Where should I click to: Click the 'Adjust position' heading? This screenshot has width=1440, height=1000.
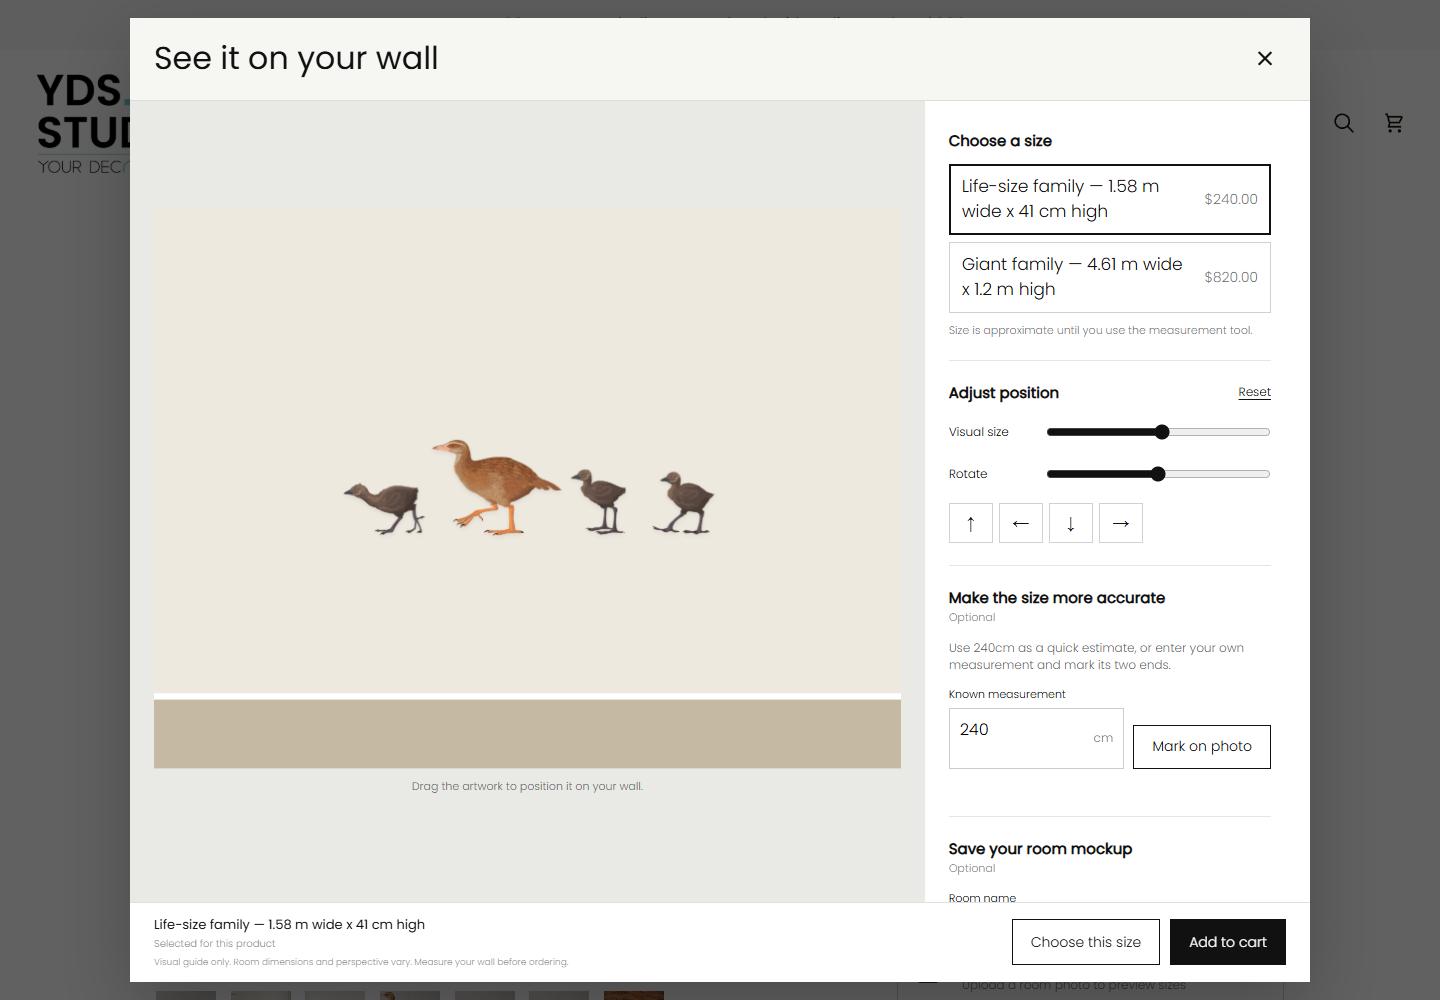1004,393
